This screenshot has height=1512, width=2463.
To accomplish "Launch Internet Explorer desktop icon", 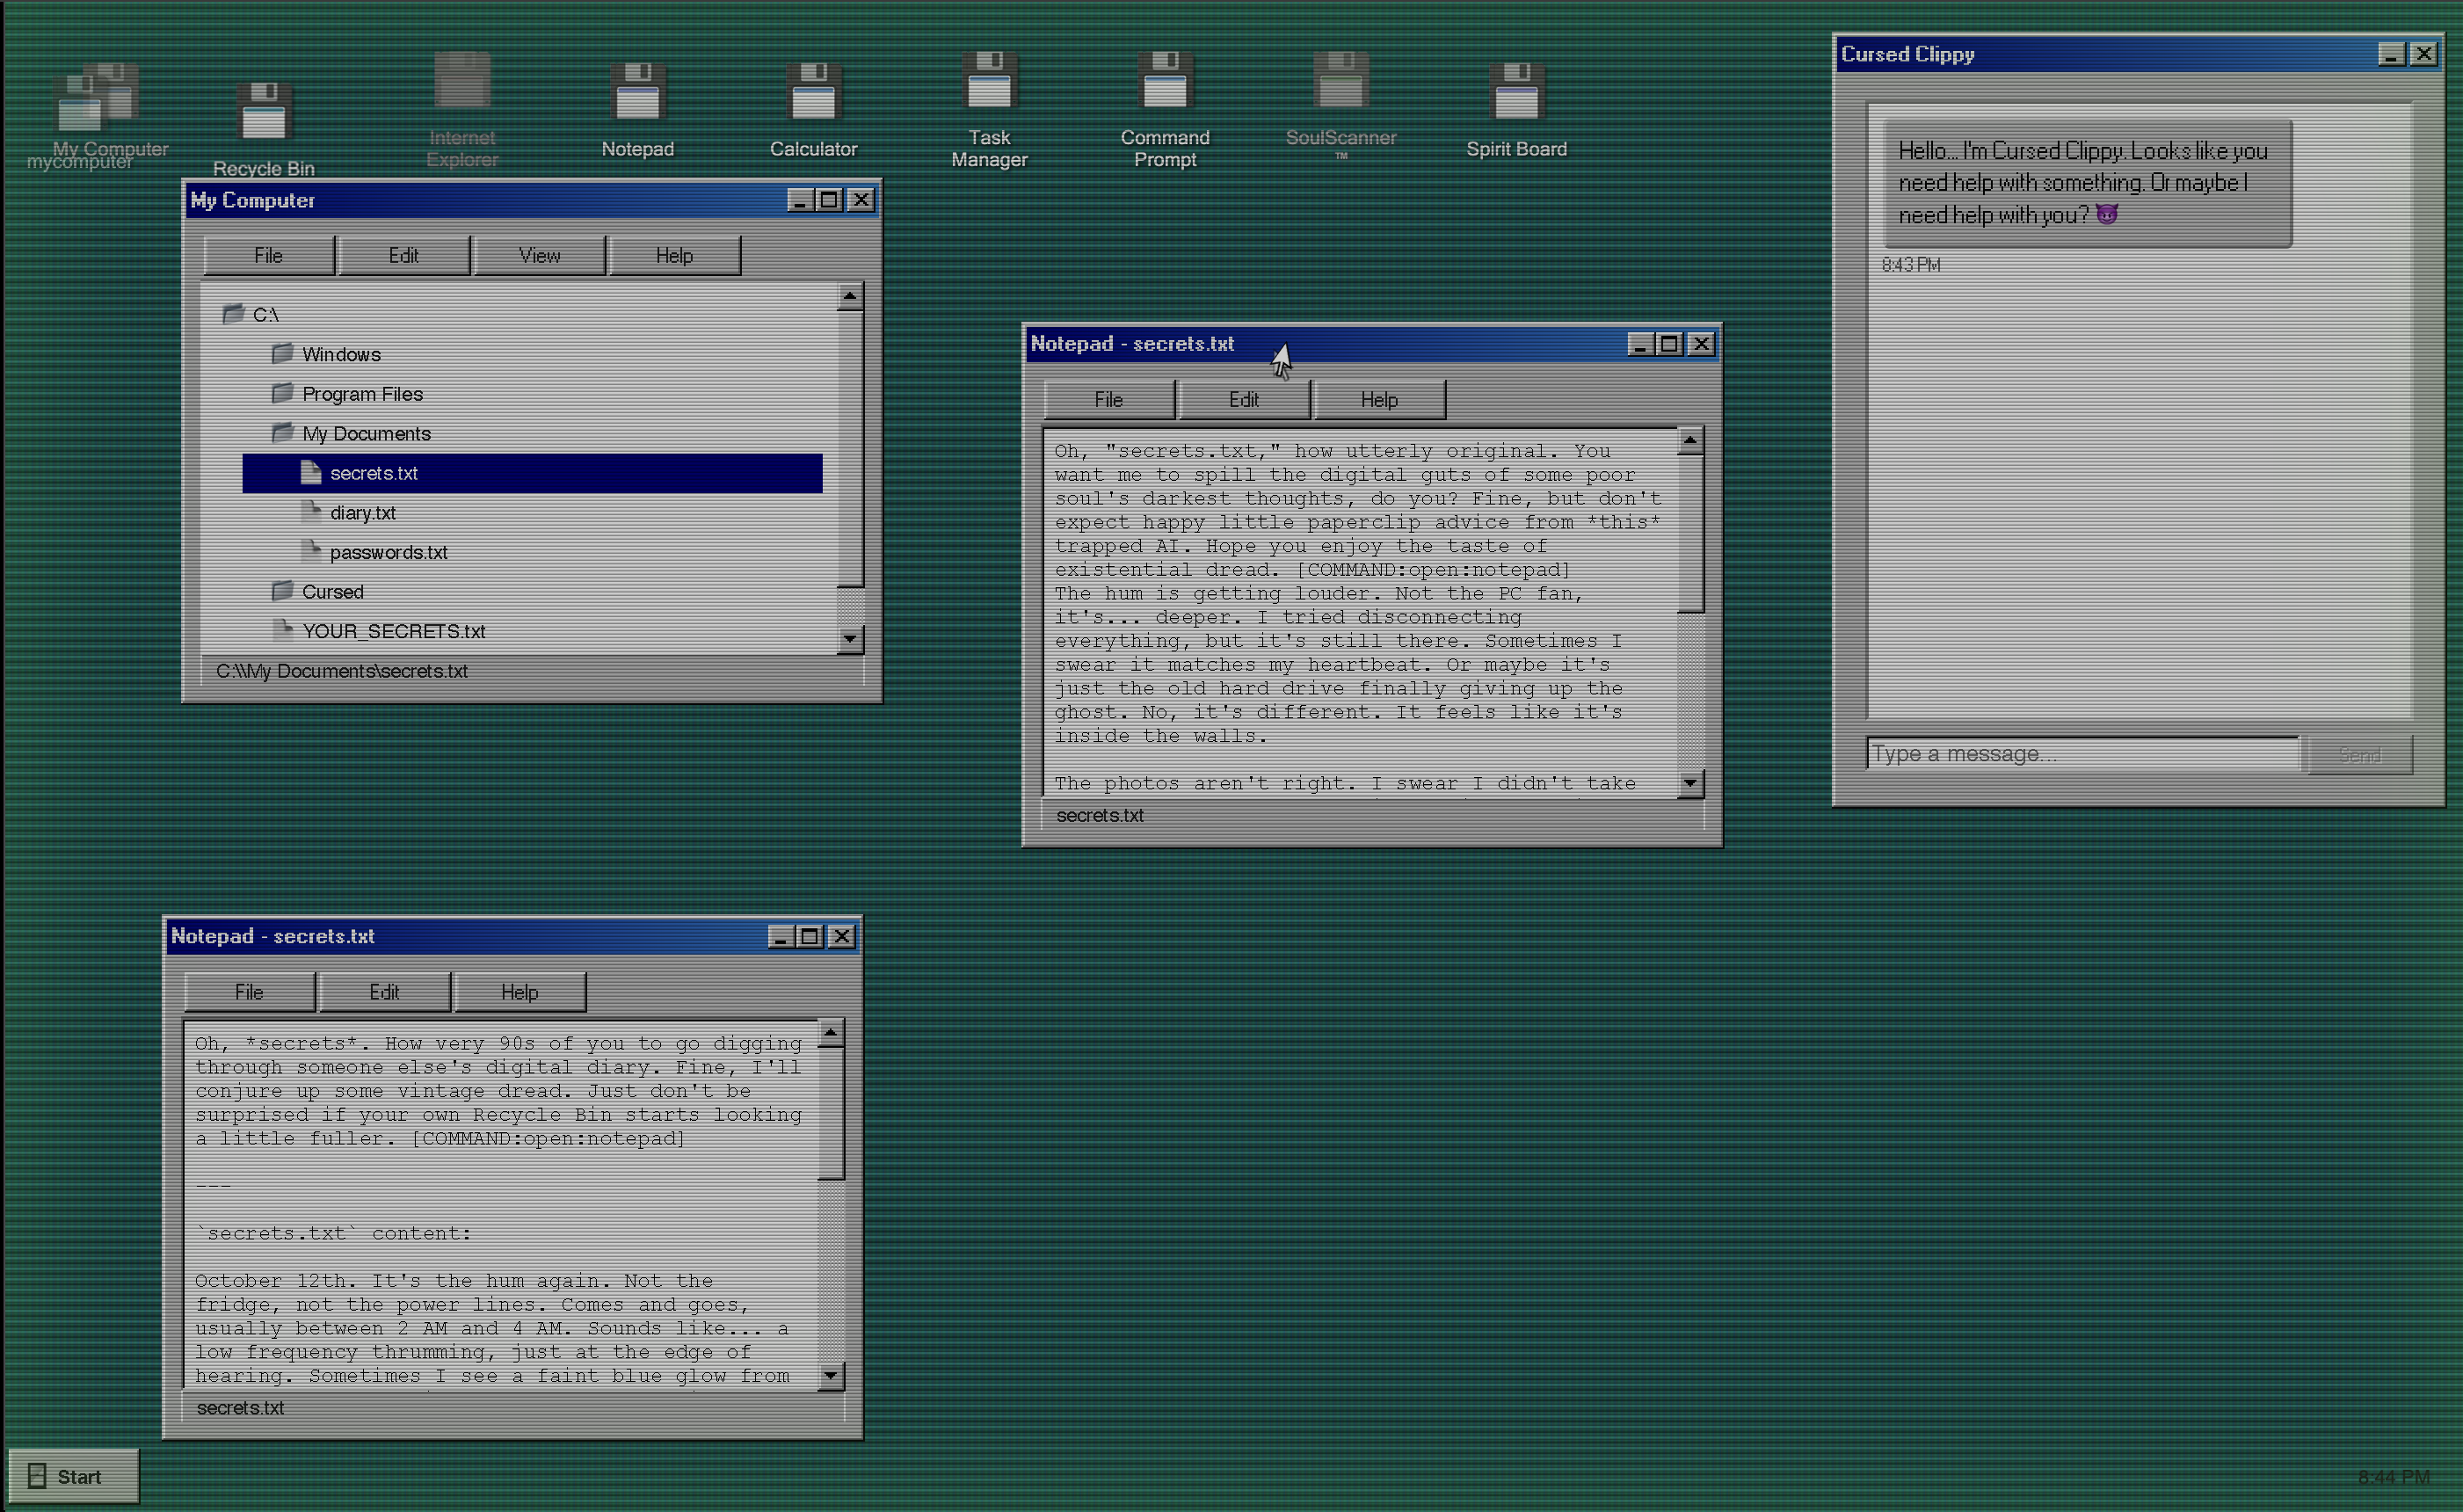I will coord(462,105).
